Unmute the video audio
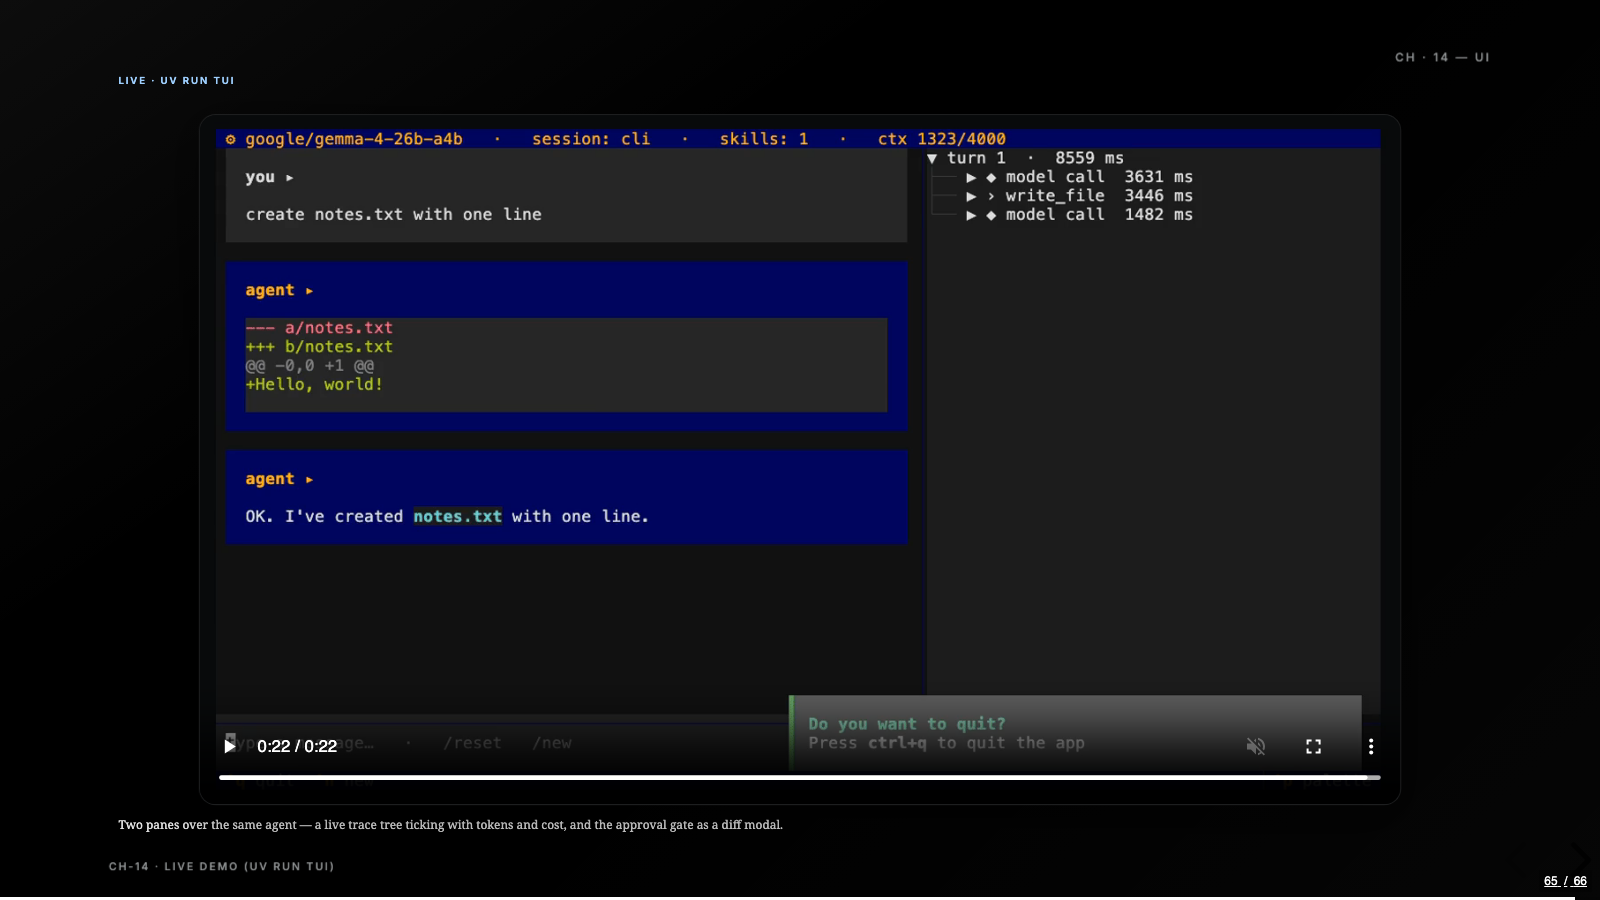 [x=1256, y=746]
